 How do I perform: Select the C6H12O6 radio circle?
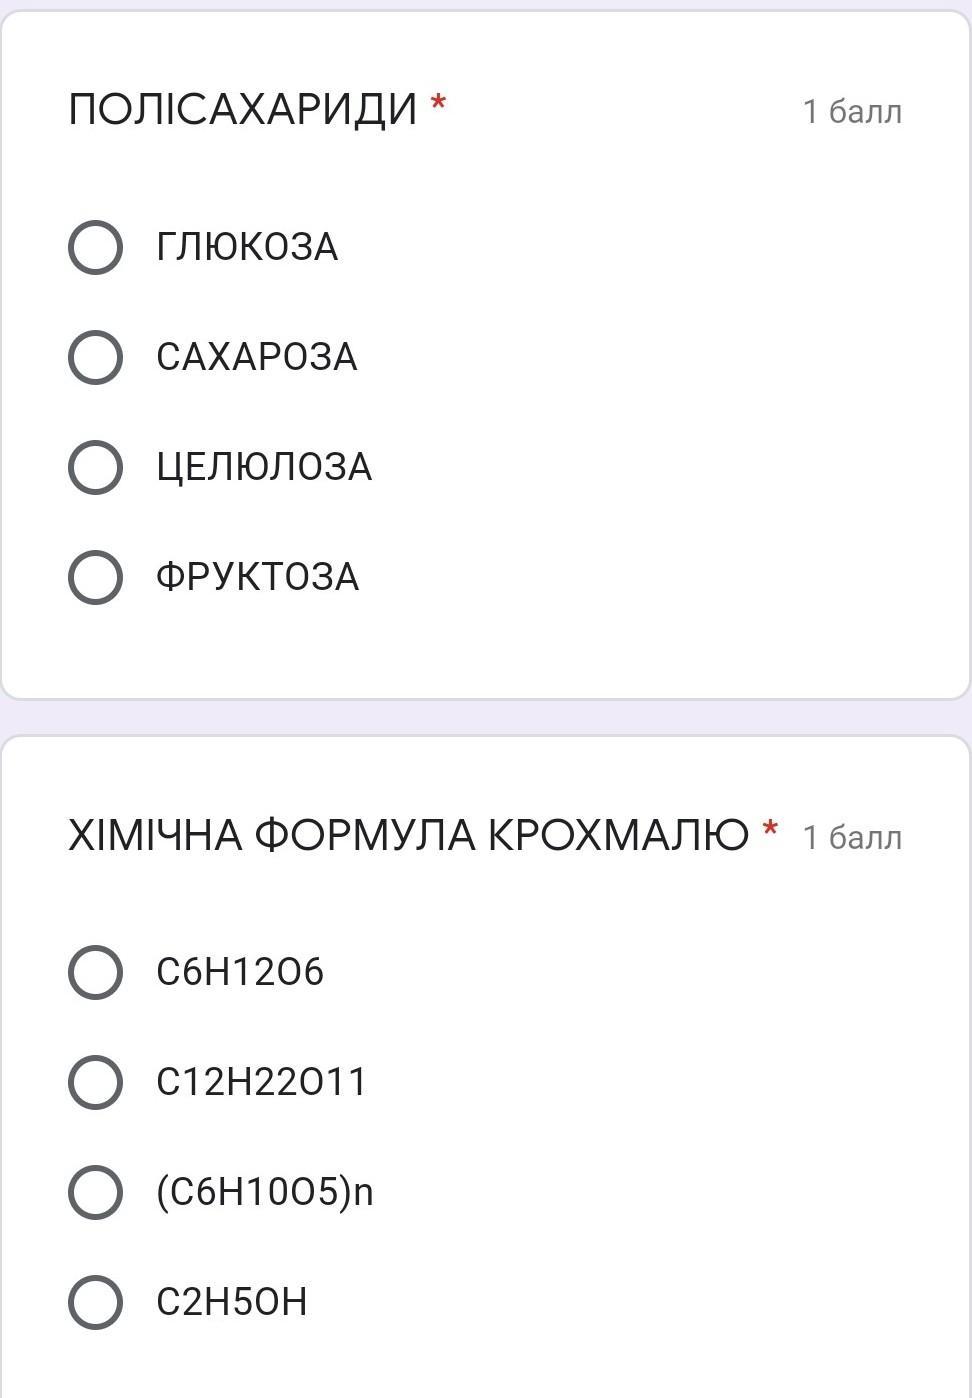click(x=95, y=972)
